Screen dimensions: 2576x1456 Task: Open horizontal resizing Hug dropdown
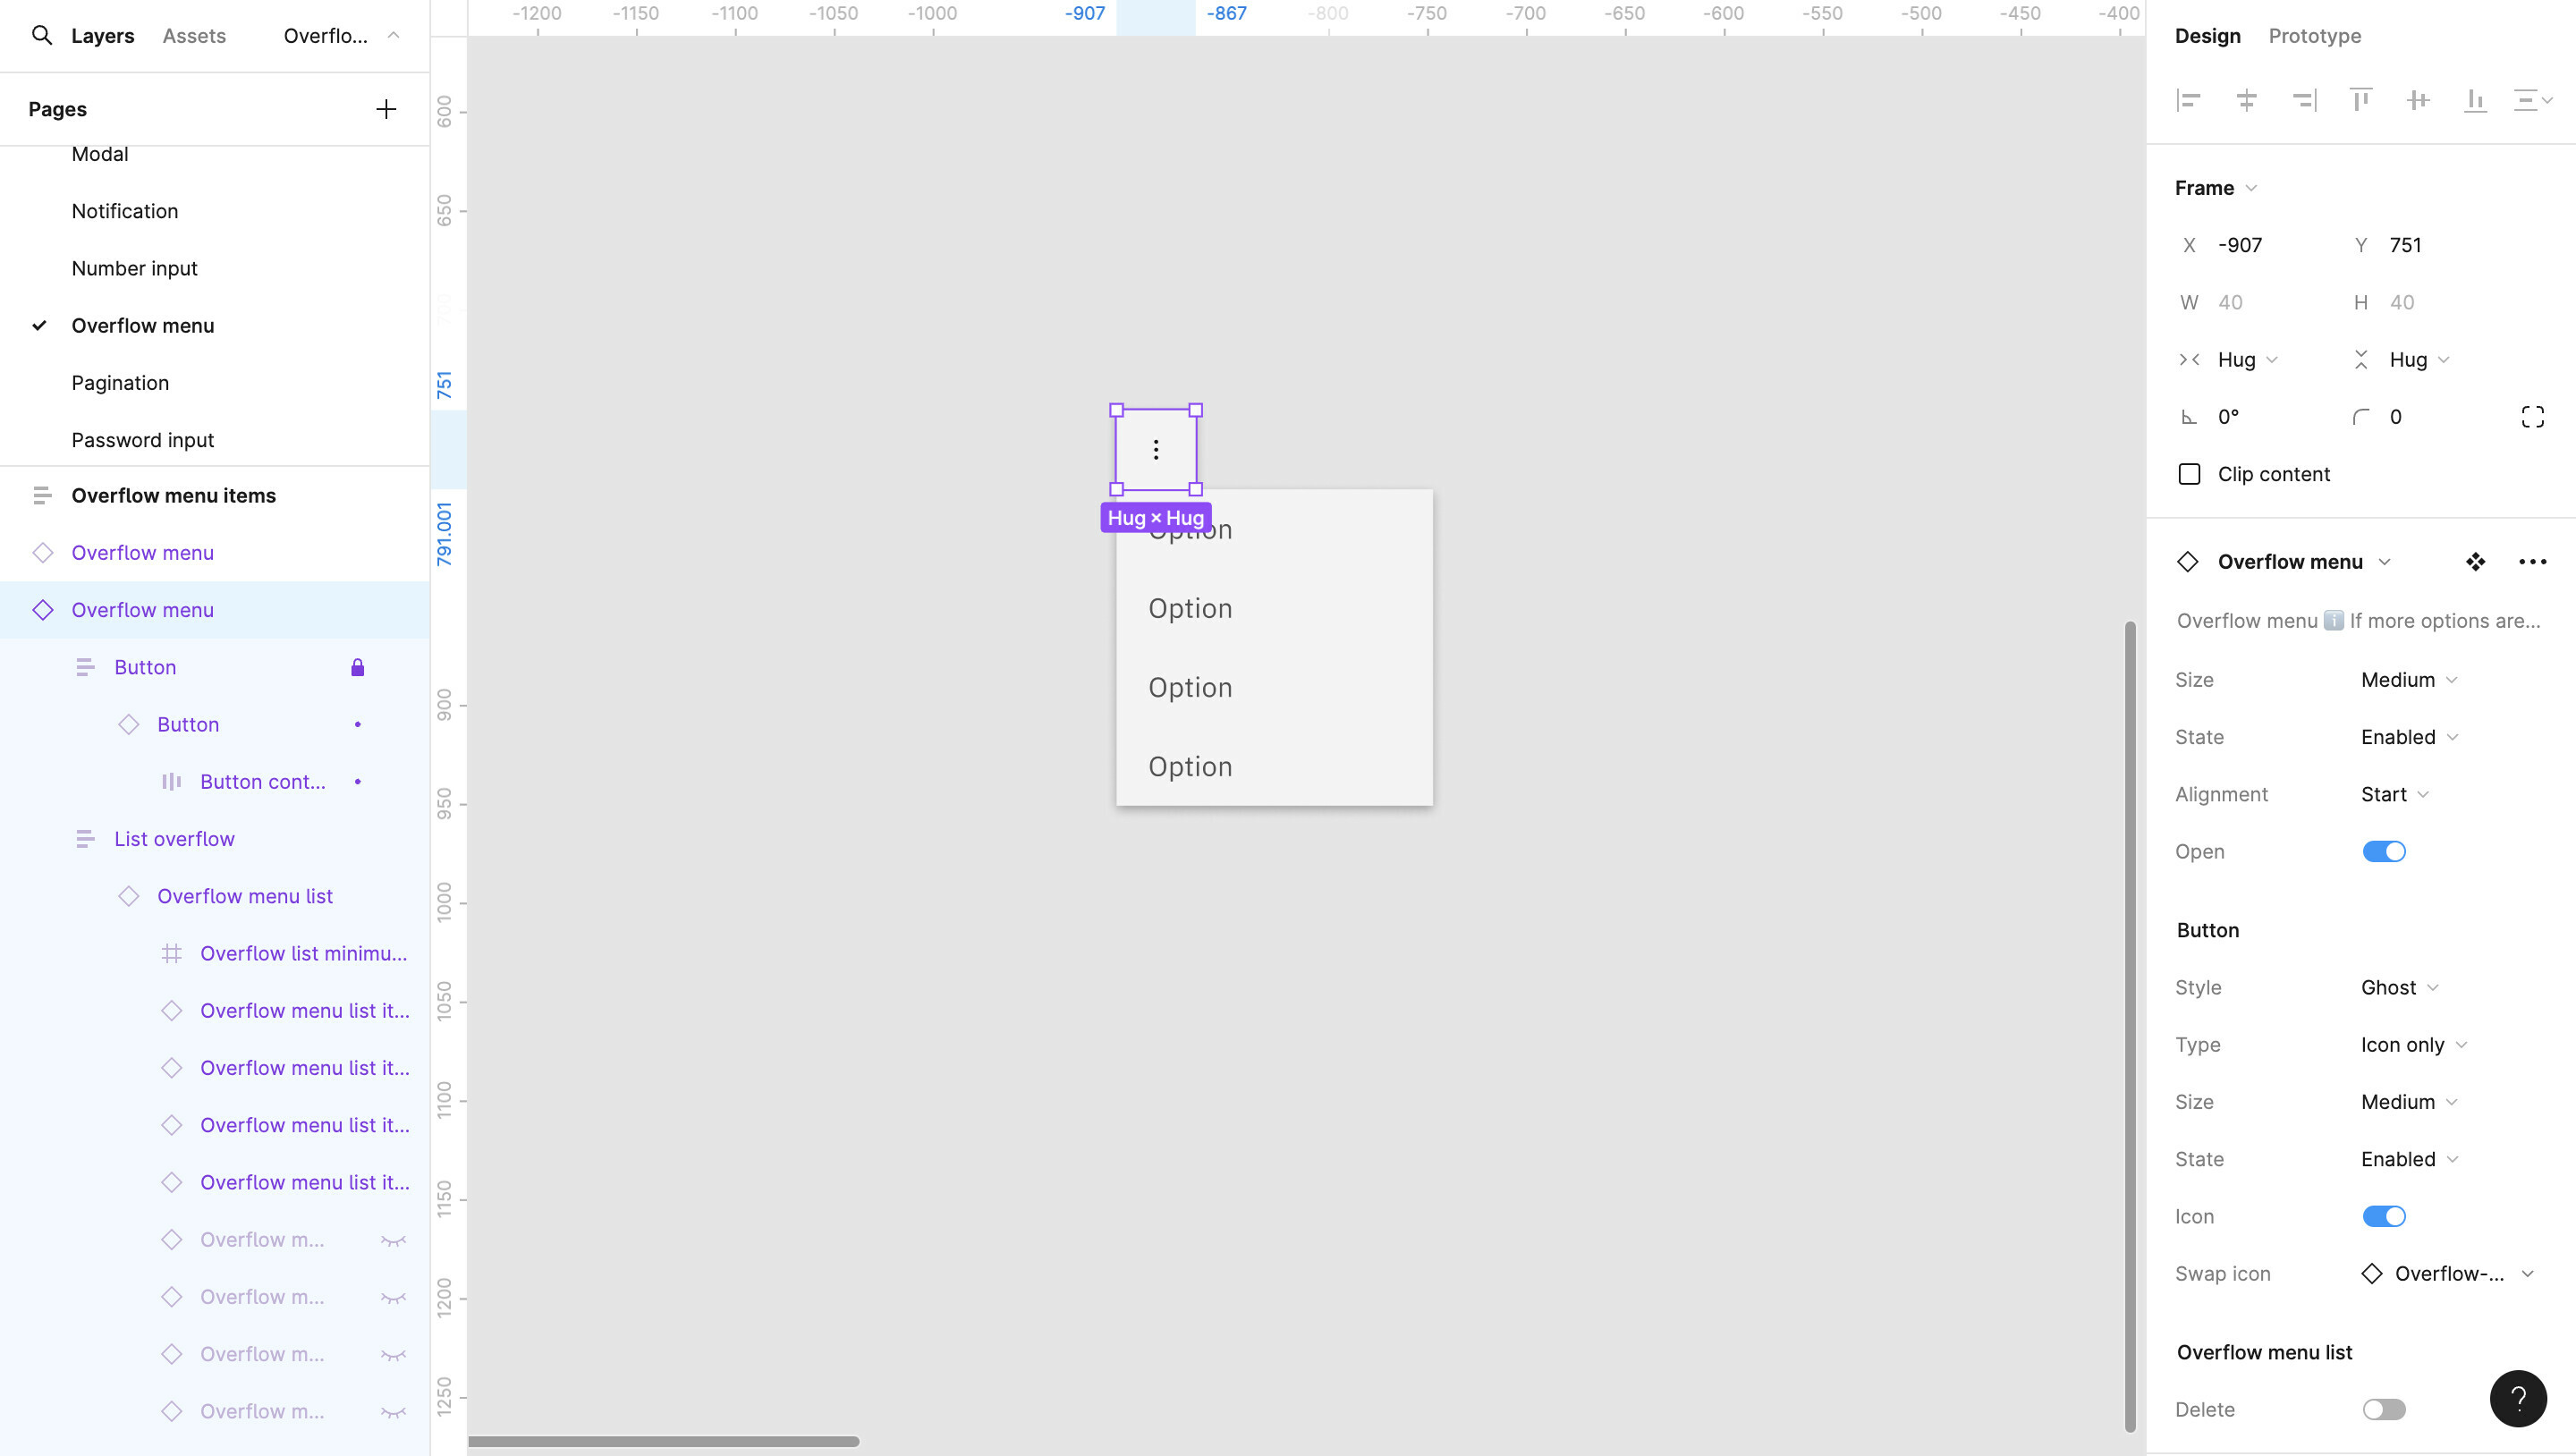[2247, 360]
